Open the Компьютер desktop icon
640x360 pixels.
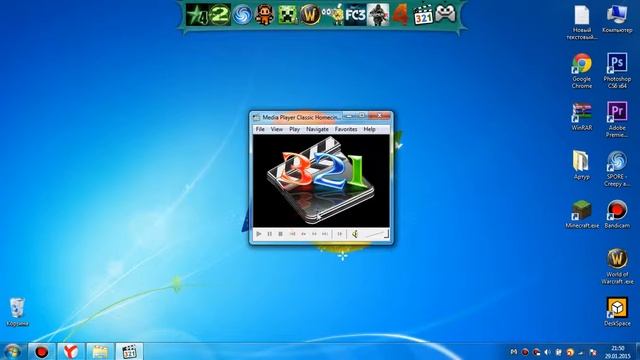[x=617, y=19]
